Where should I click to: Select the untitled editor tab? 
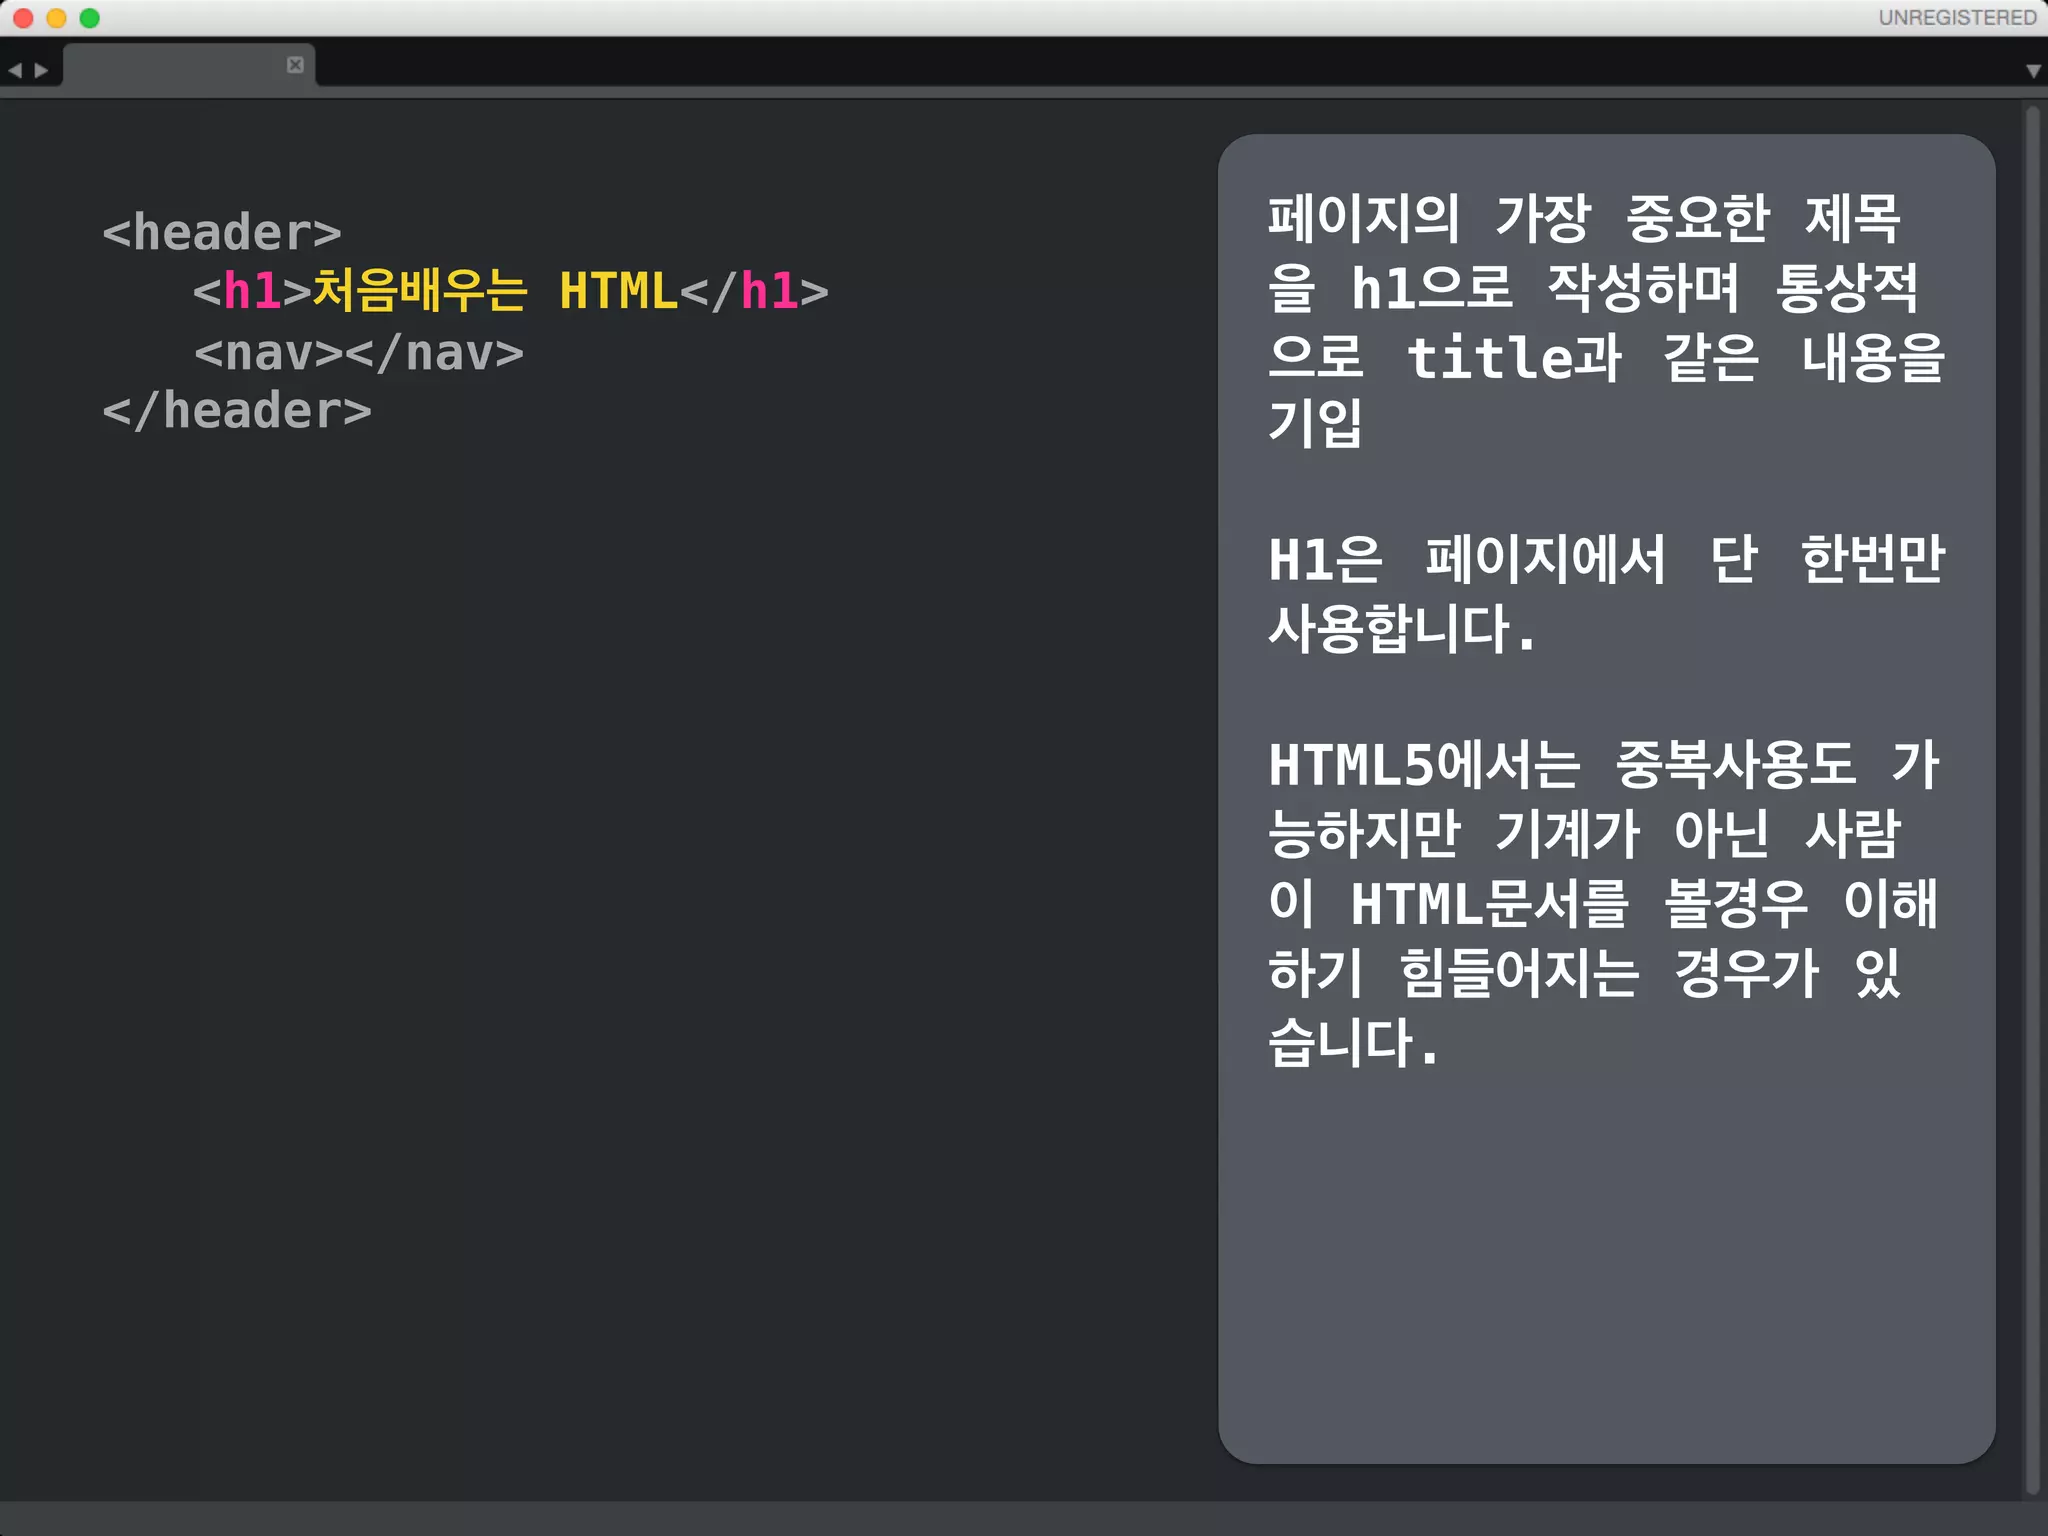189,65
